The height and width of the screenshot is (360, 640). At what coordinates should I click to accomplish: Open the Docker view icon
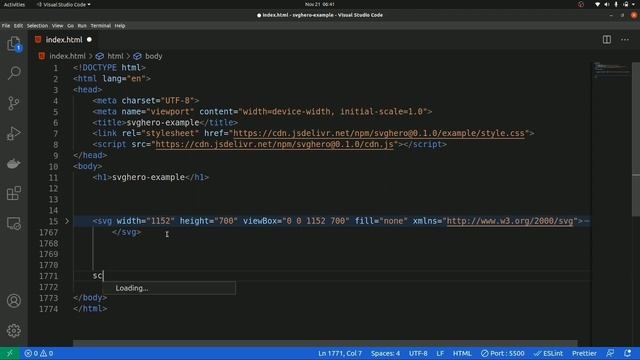coord(14,163)
